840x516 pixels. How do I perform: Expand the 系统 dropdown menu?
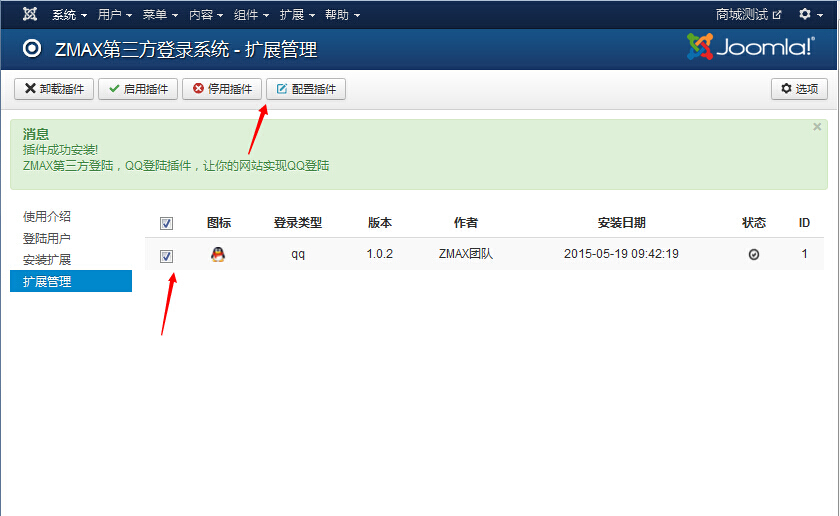[69, 15]
